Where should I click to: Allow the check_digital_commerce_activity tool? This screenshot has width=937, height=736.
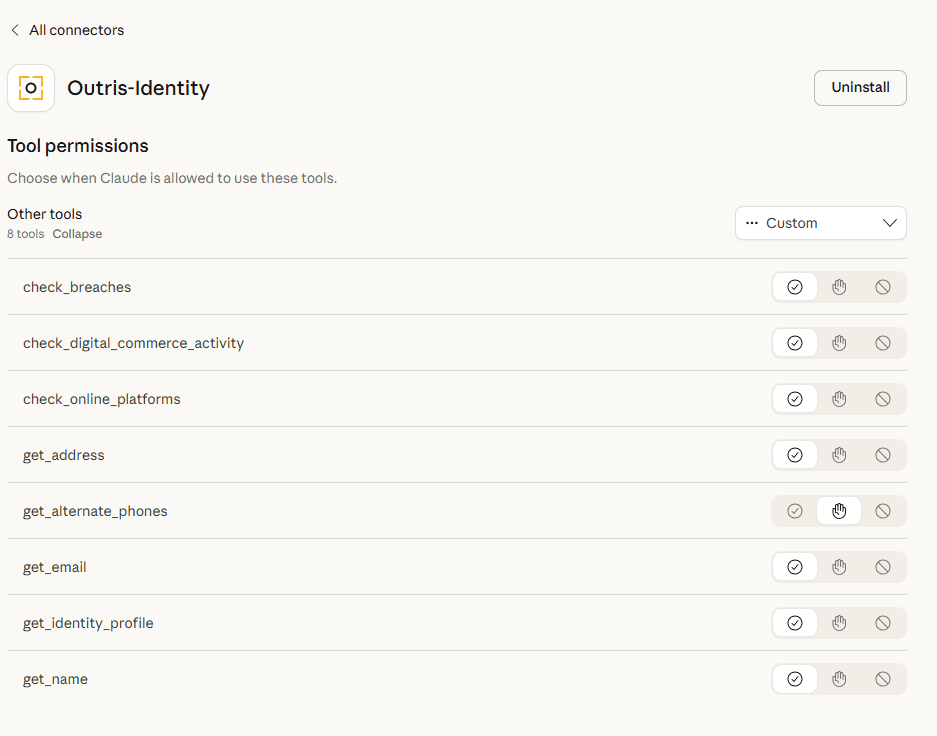(x=794, y=343)
